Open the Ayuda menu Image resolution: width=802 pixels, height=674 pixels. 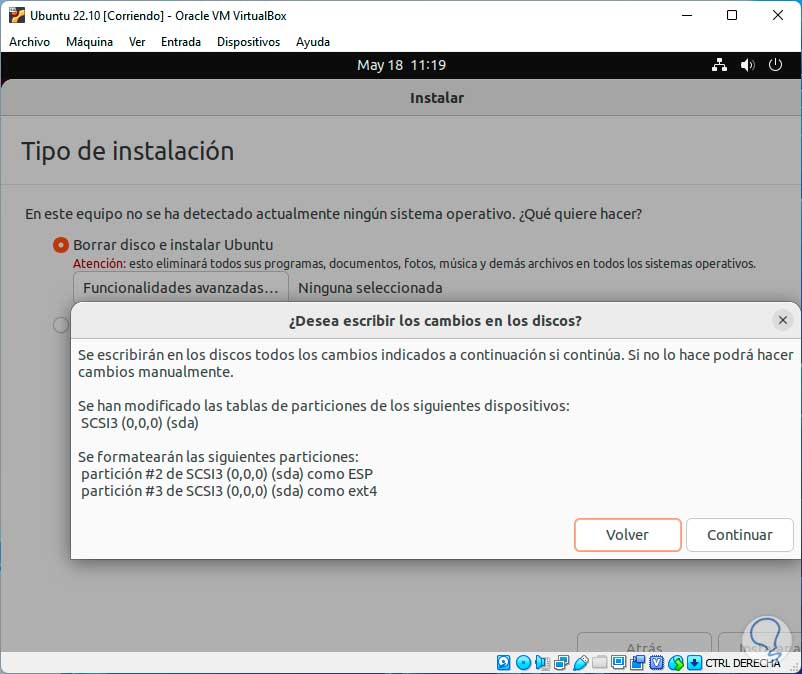(x=313, y=42)
